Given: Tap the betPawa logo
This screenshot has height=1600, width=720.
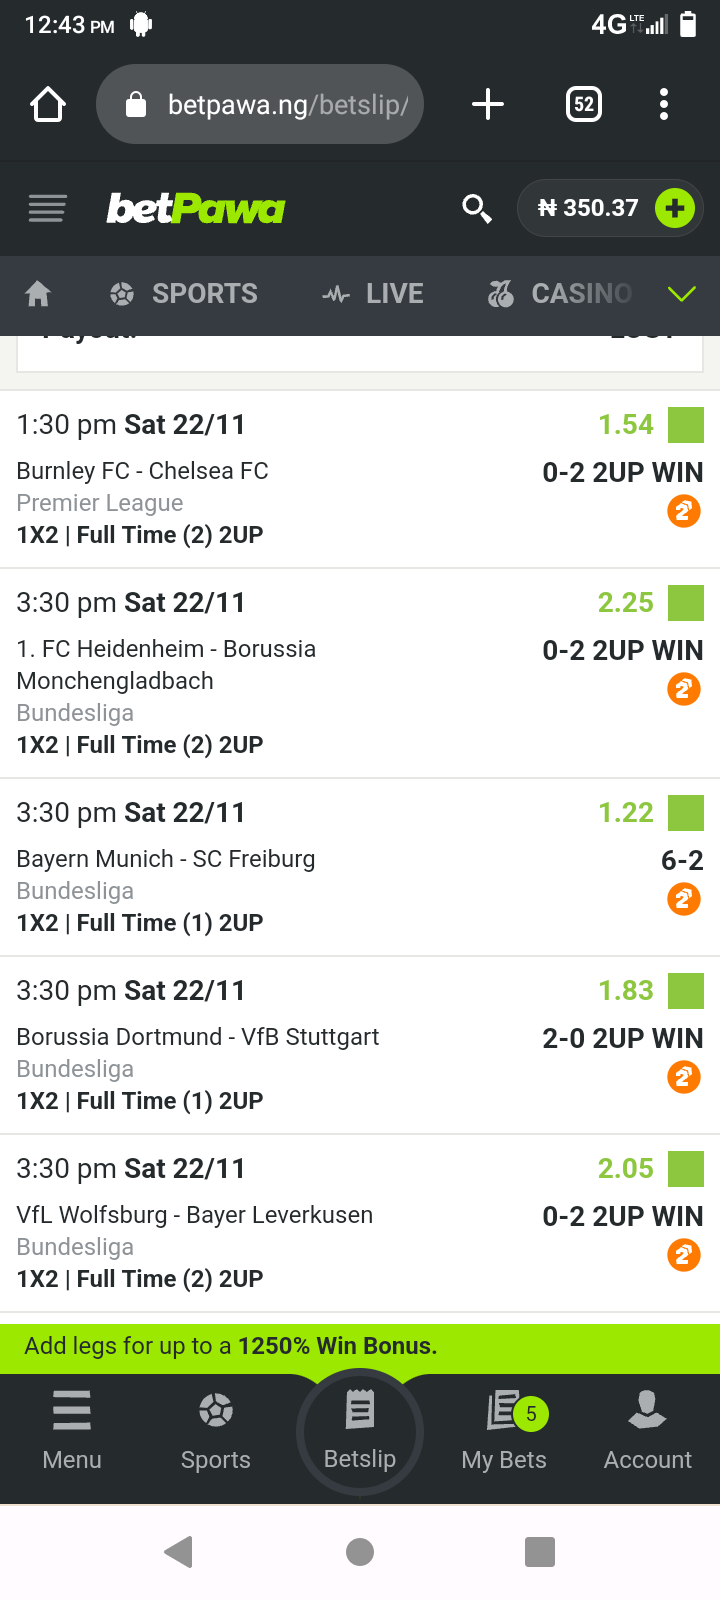Looking at the screenshot, I should pyautogui.click(x=196, y=208).
